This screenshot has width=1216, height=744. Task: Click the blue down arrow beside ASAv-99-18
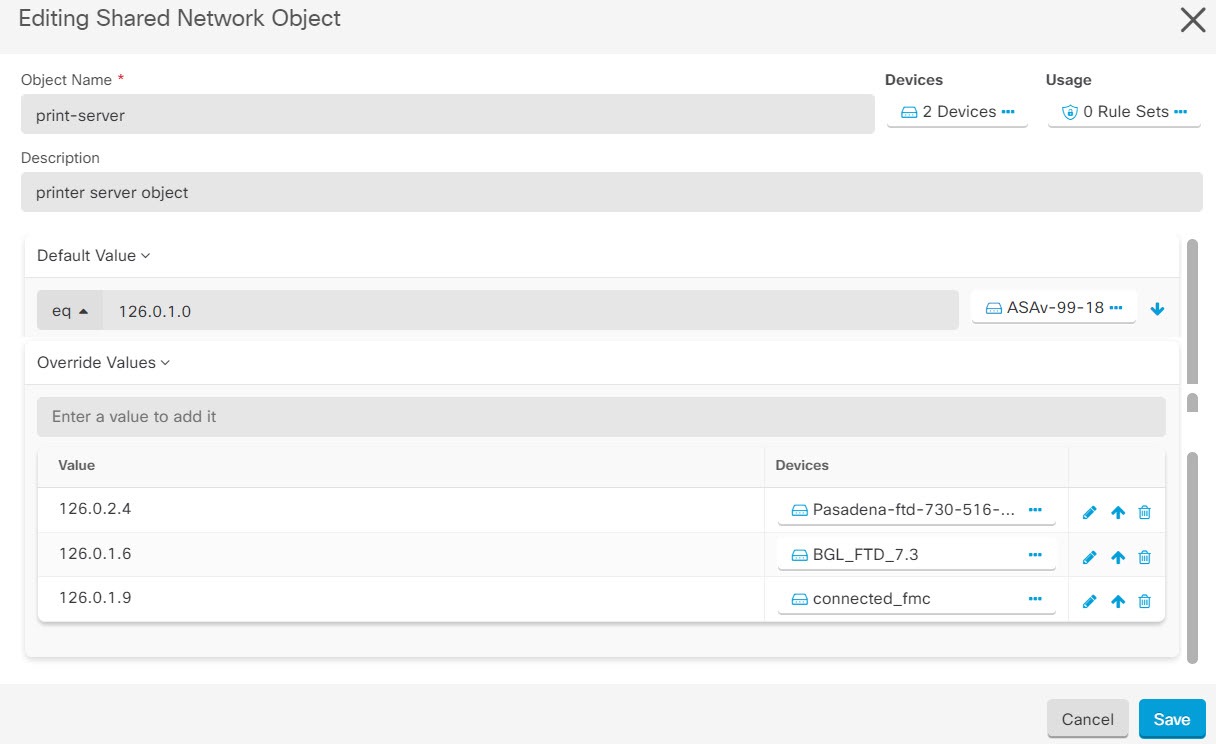(1157, 308)
